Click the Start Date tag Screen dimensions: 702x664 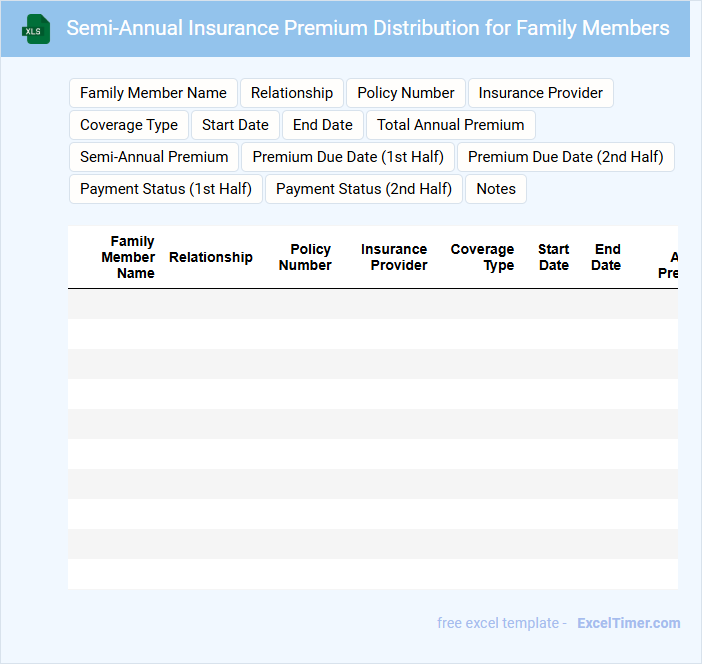[x=235, y=125]
